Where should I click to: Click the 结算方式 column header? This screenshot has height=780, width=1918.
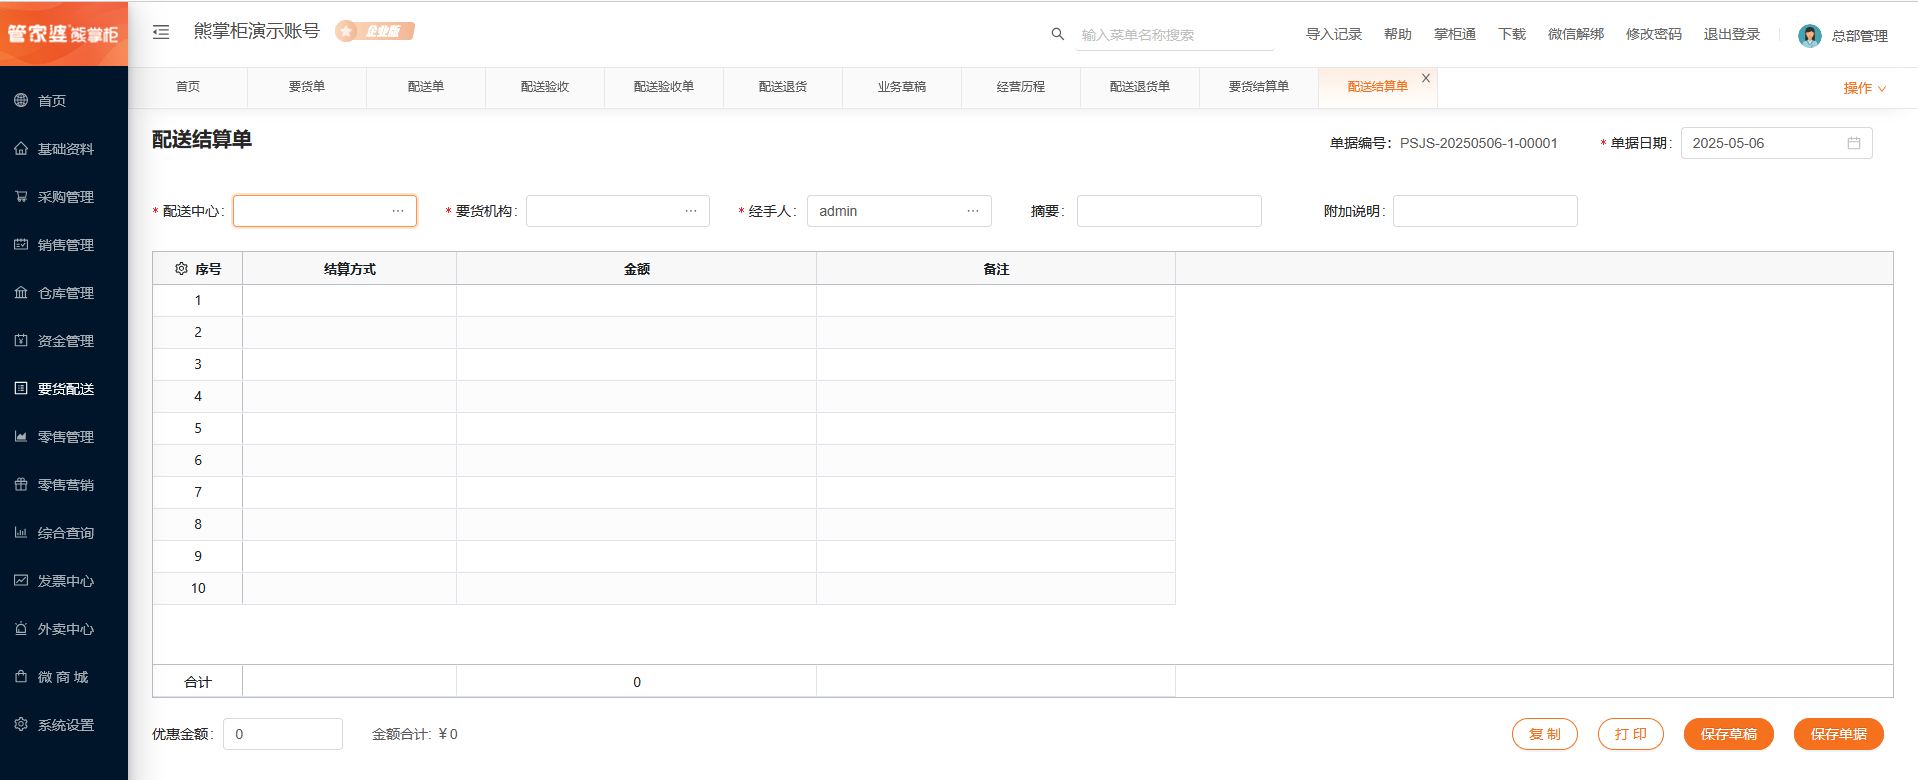pos(349,269)
